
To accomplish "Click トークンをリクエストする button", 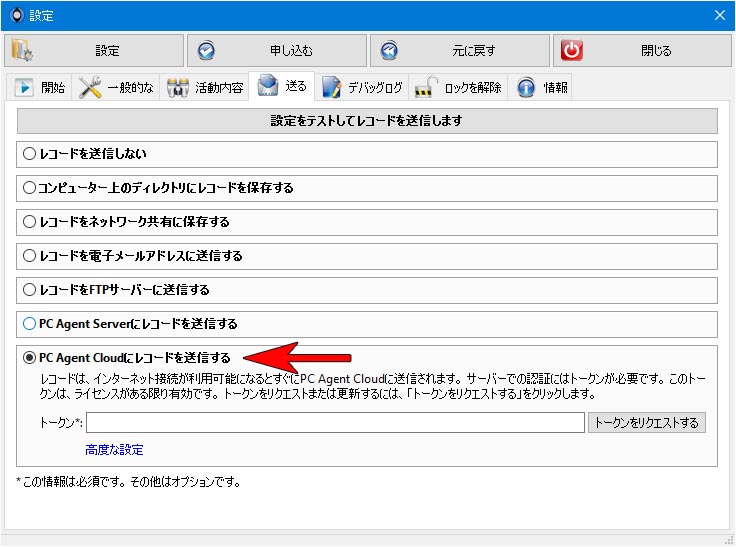I will click(x=647, y=423).
